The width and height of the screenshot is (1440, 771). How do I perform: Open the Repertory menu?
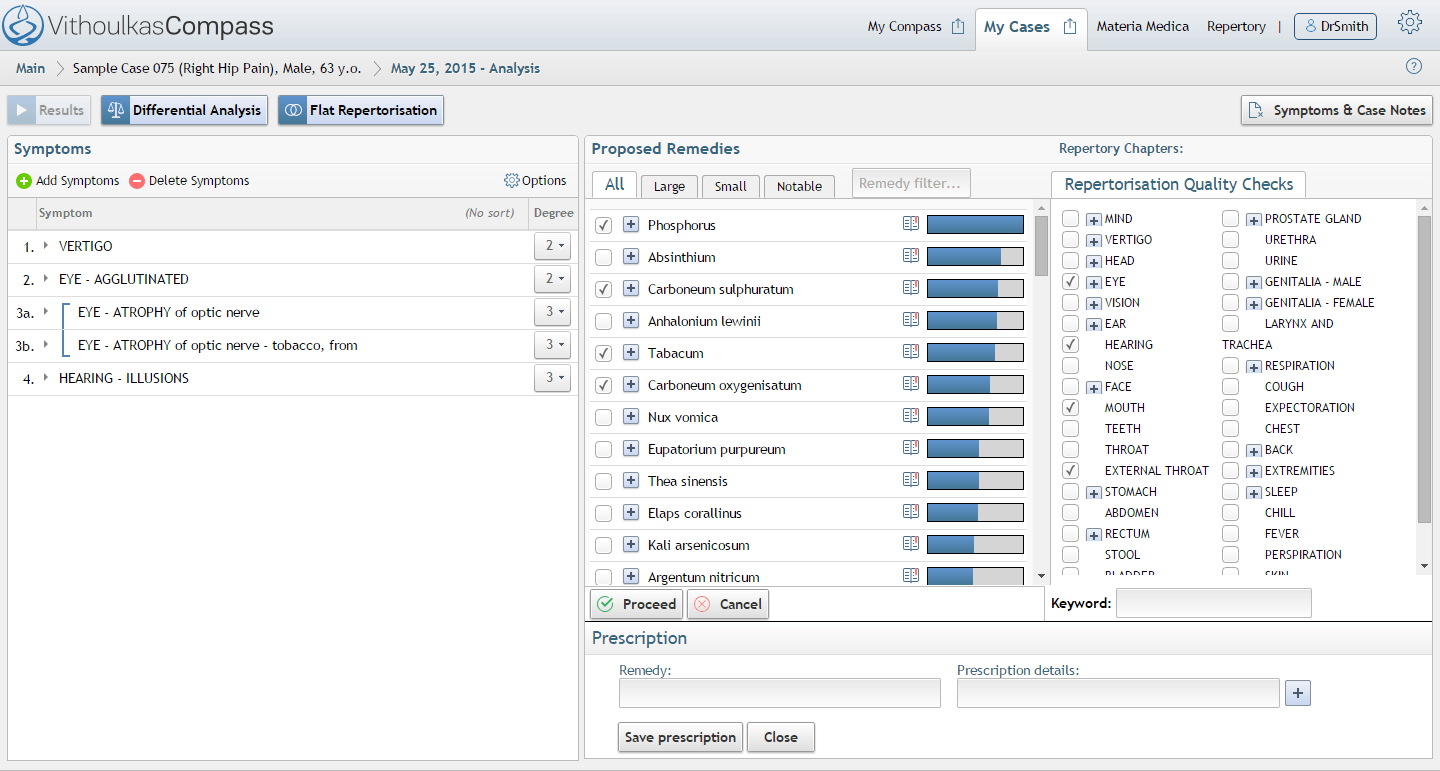[1236, 27]
